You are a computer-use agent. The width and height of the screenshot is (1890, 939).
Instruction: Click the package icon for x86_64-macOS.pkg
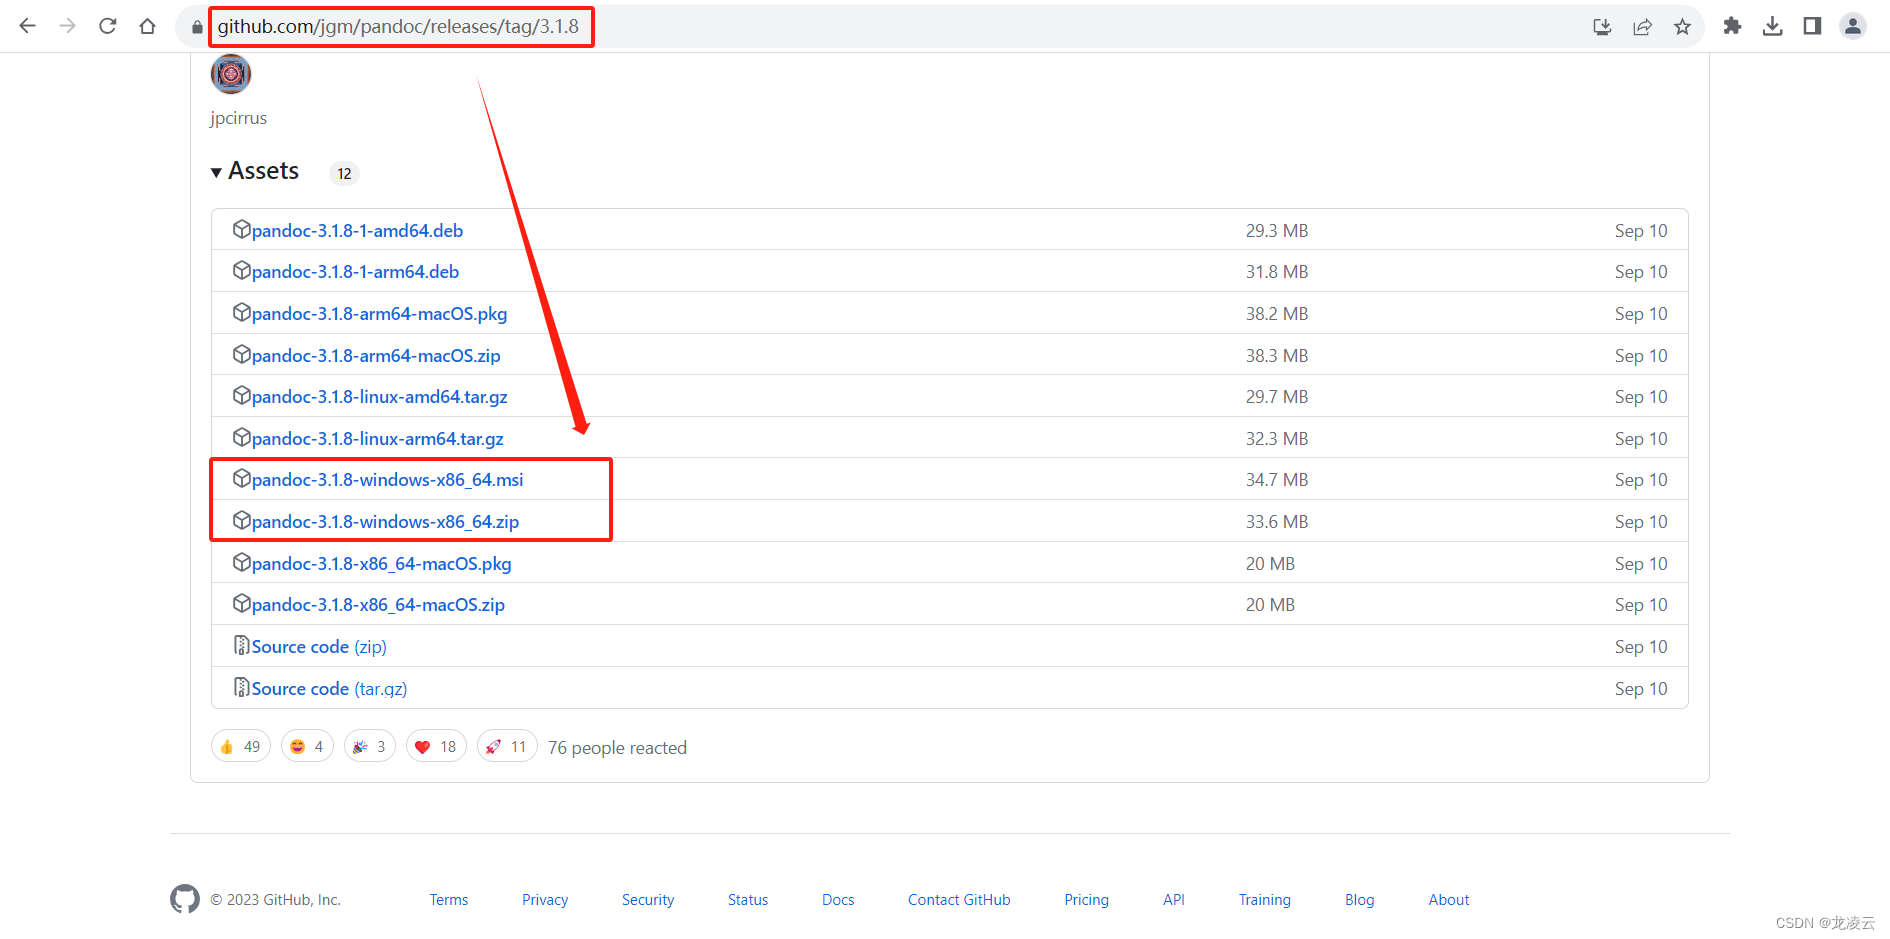[x=241, y=562]
